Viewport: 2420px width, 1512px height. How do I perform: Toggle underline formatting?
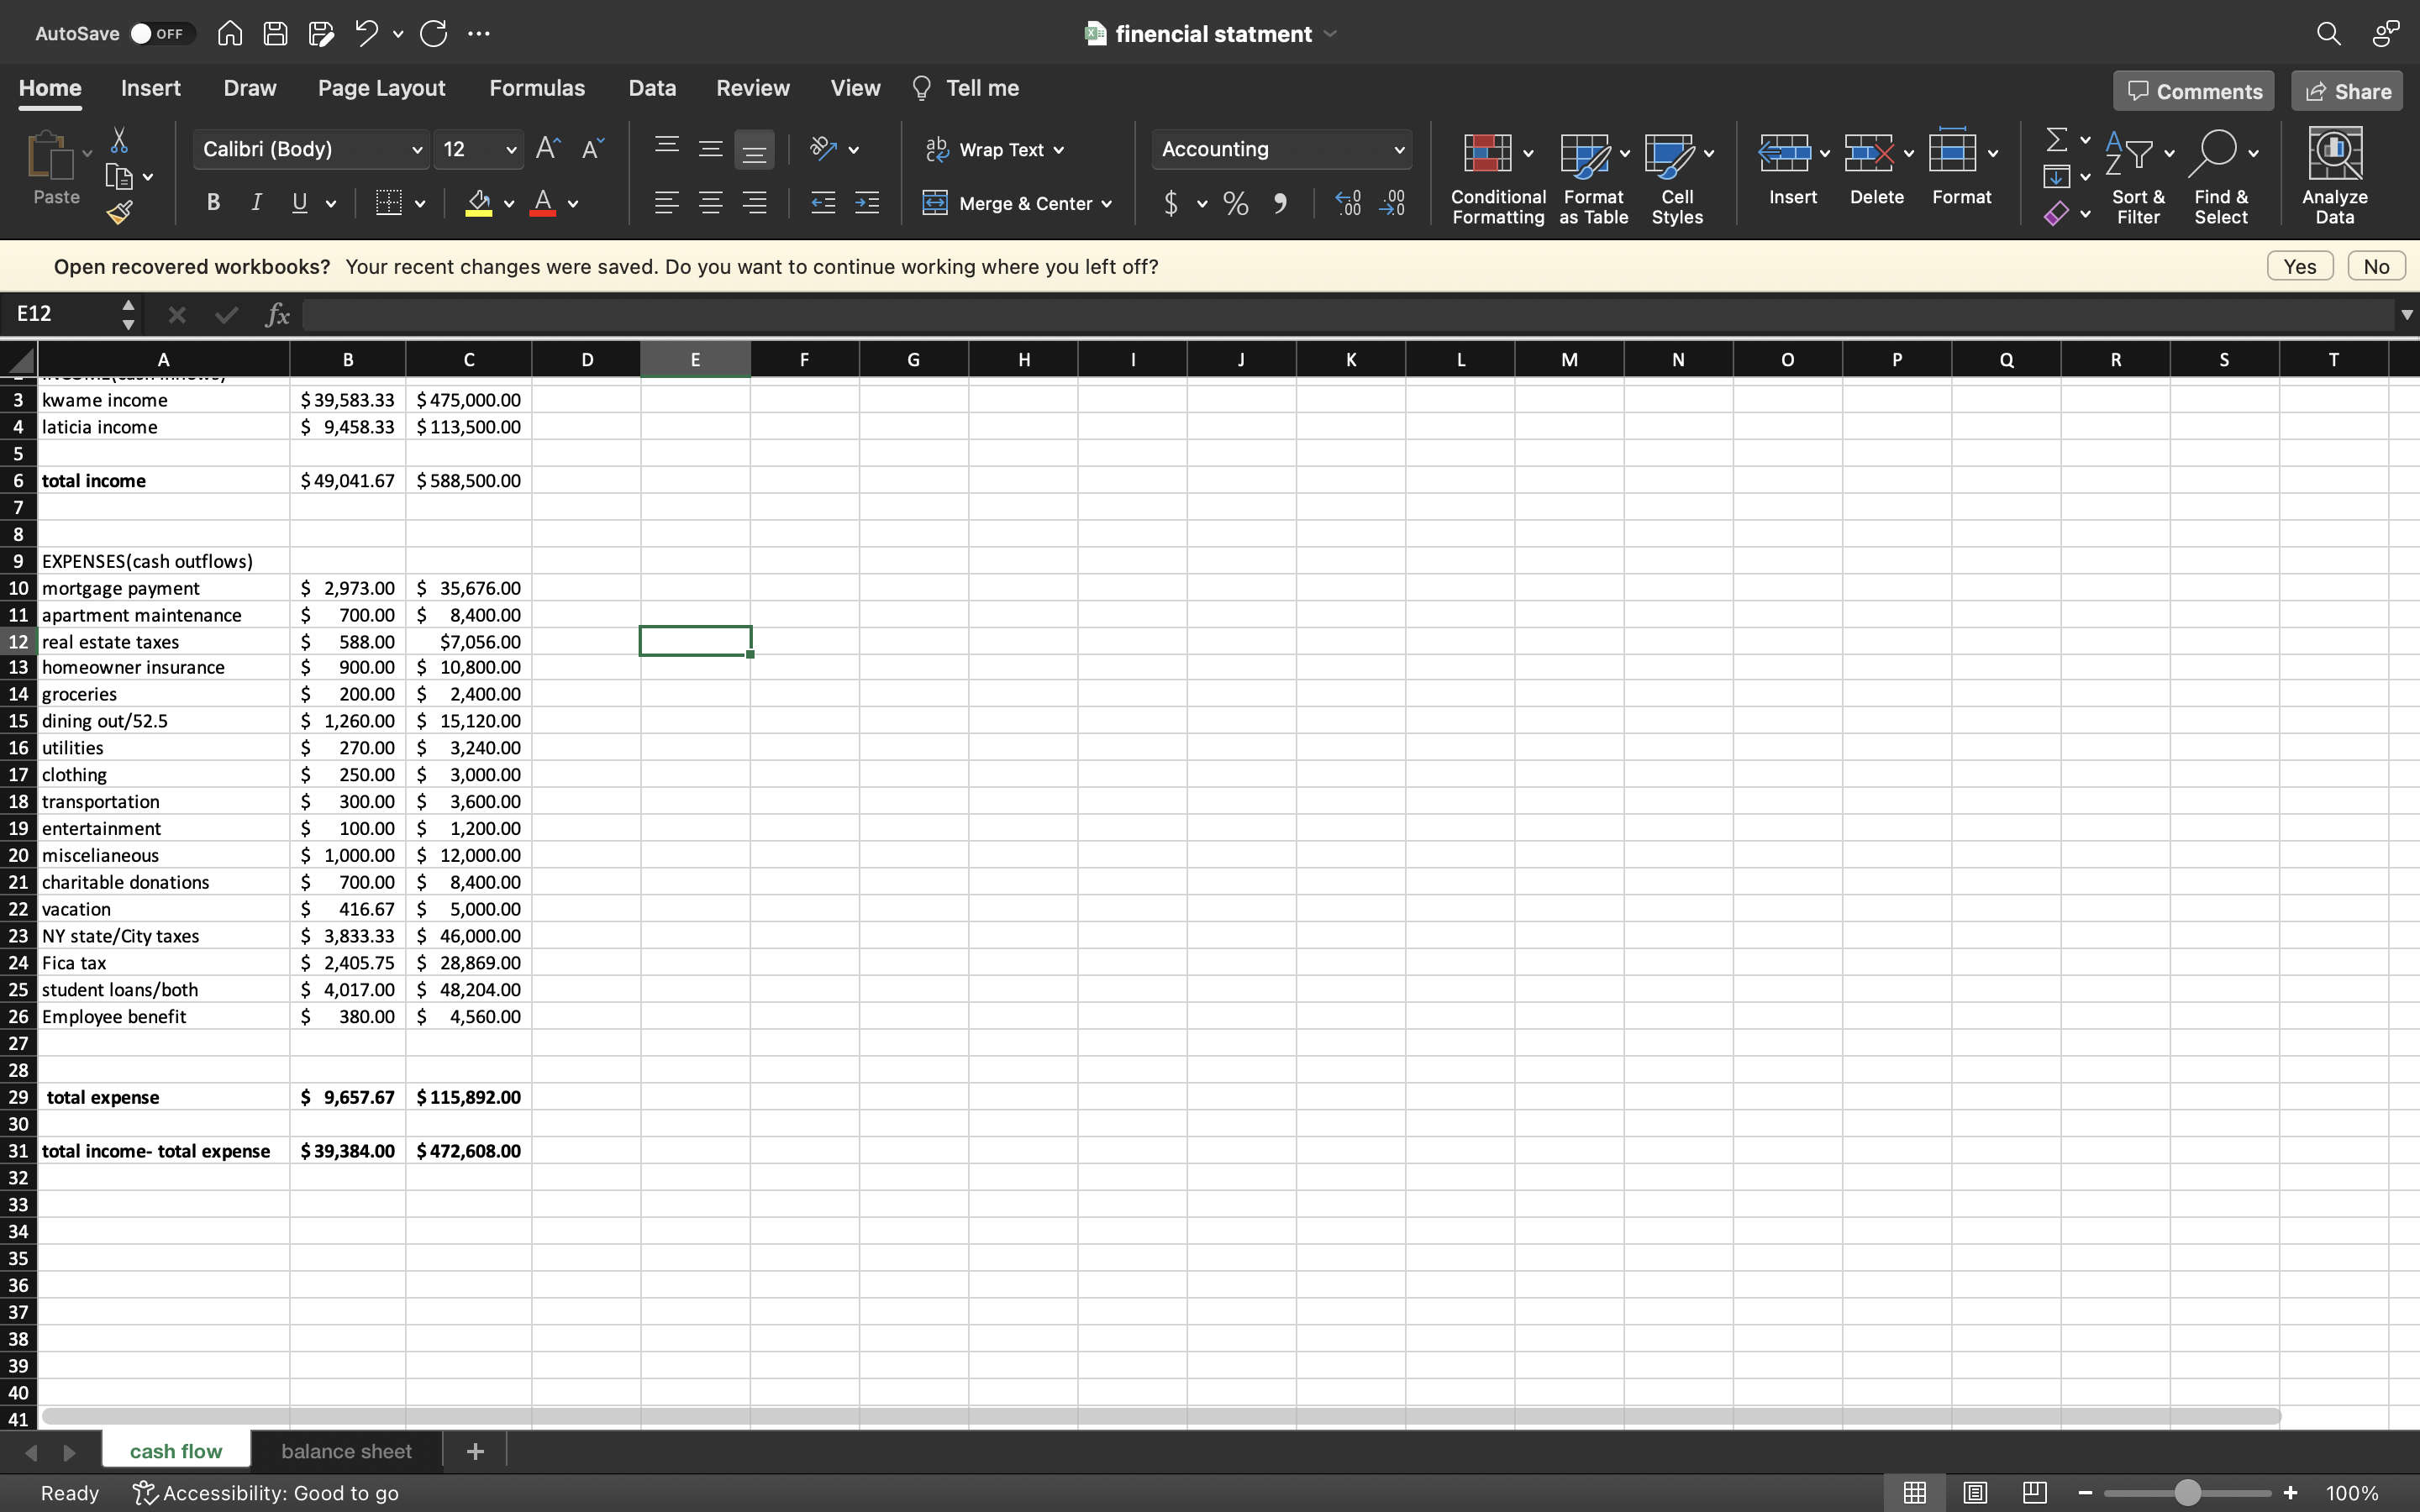[x=298, y=202]
